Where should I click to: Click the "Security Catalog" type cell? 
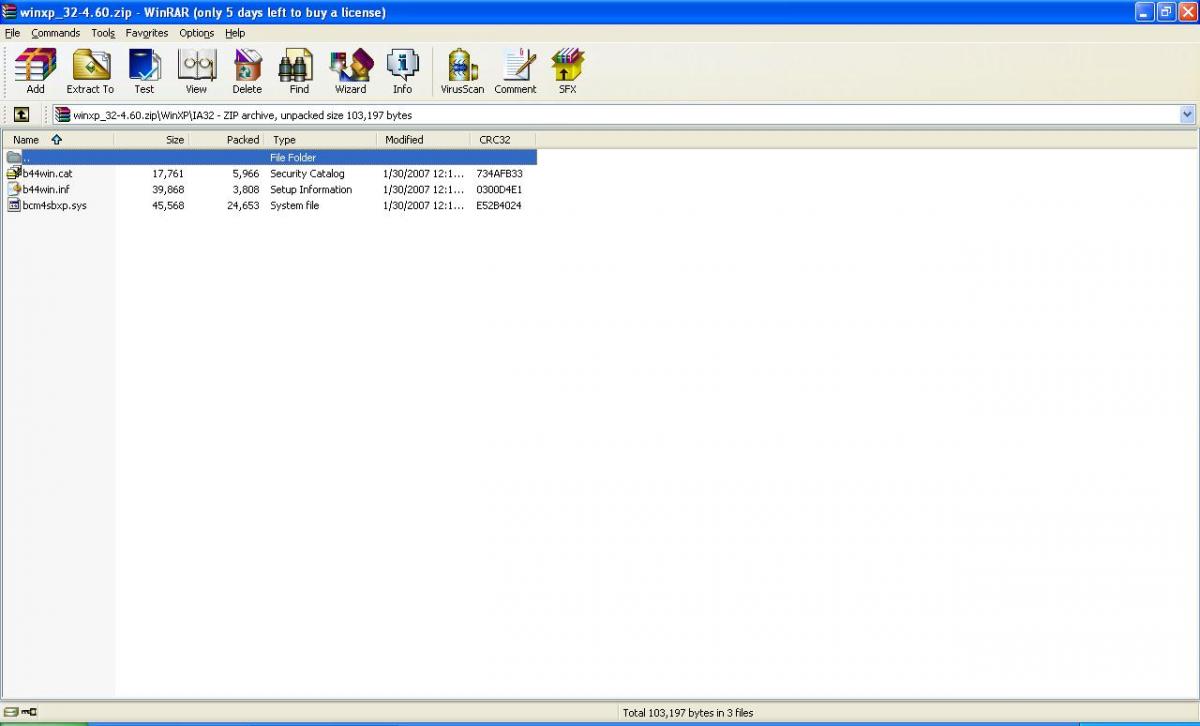[x=307, y=174]
